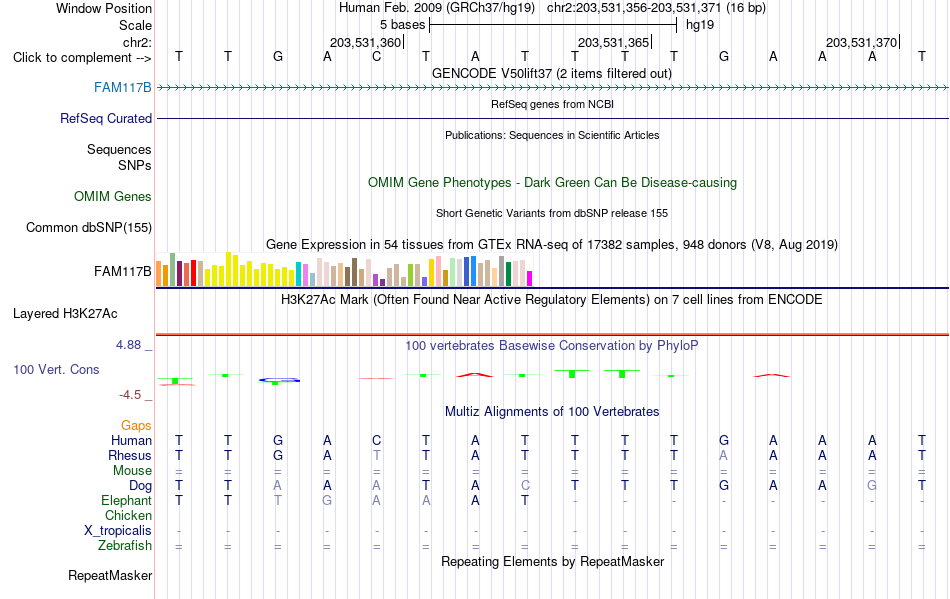Click the dark blue RefSeq Curated gene line

coord(552,118)
